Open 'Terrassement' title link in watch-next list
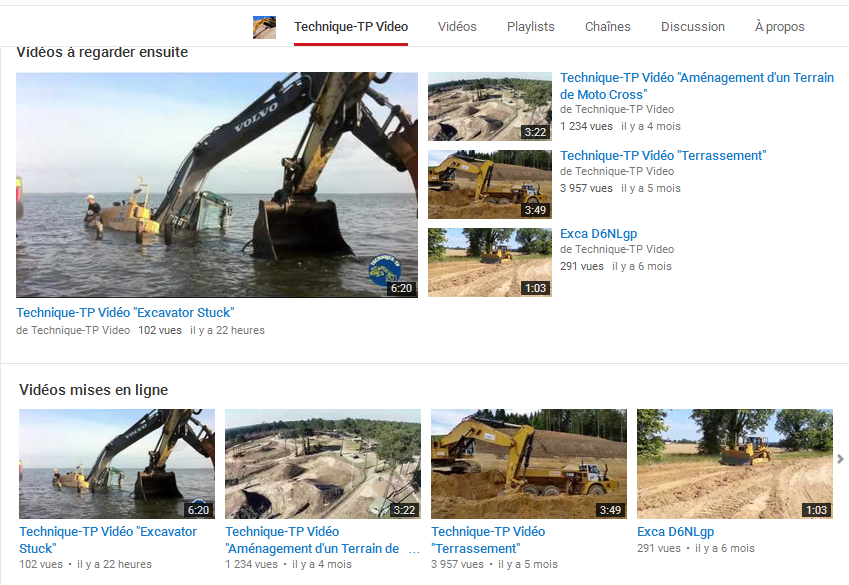The width and height of the screenshot is (849, 585). tap(663, 155)
